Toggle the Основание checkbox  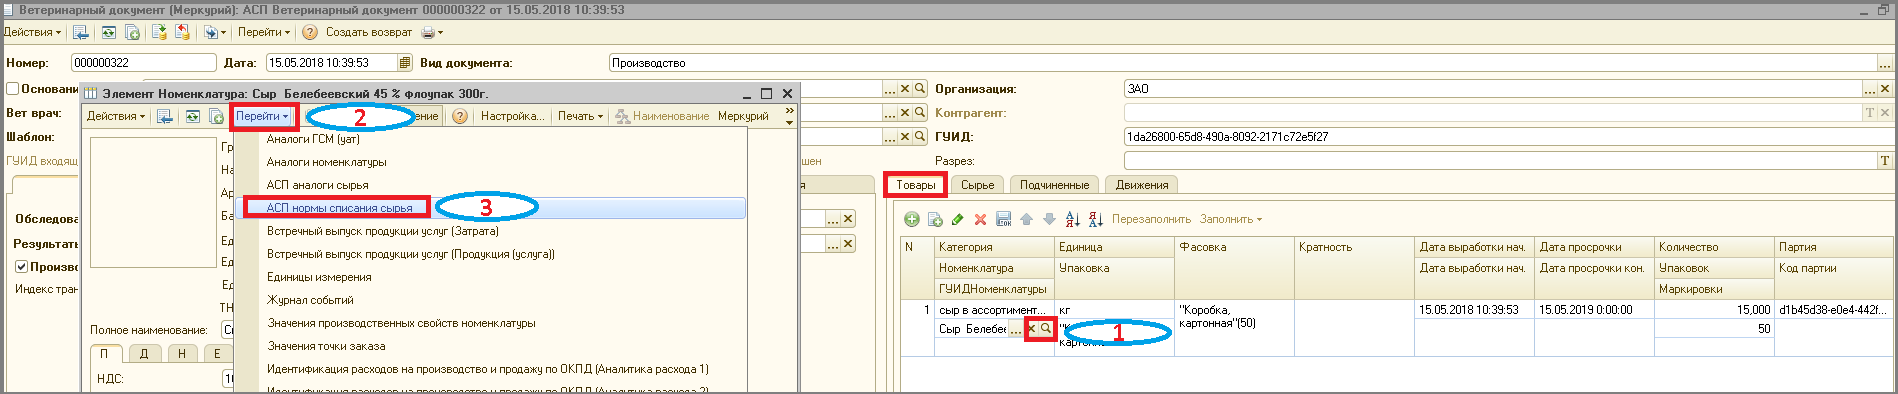coord(13,89)
